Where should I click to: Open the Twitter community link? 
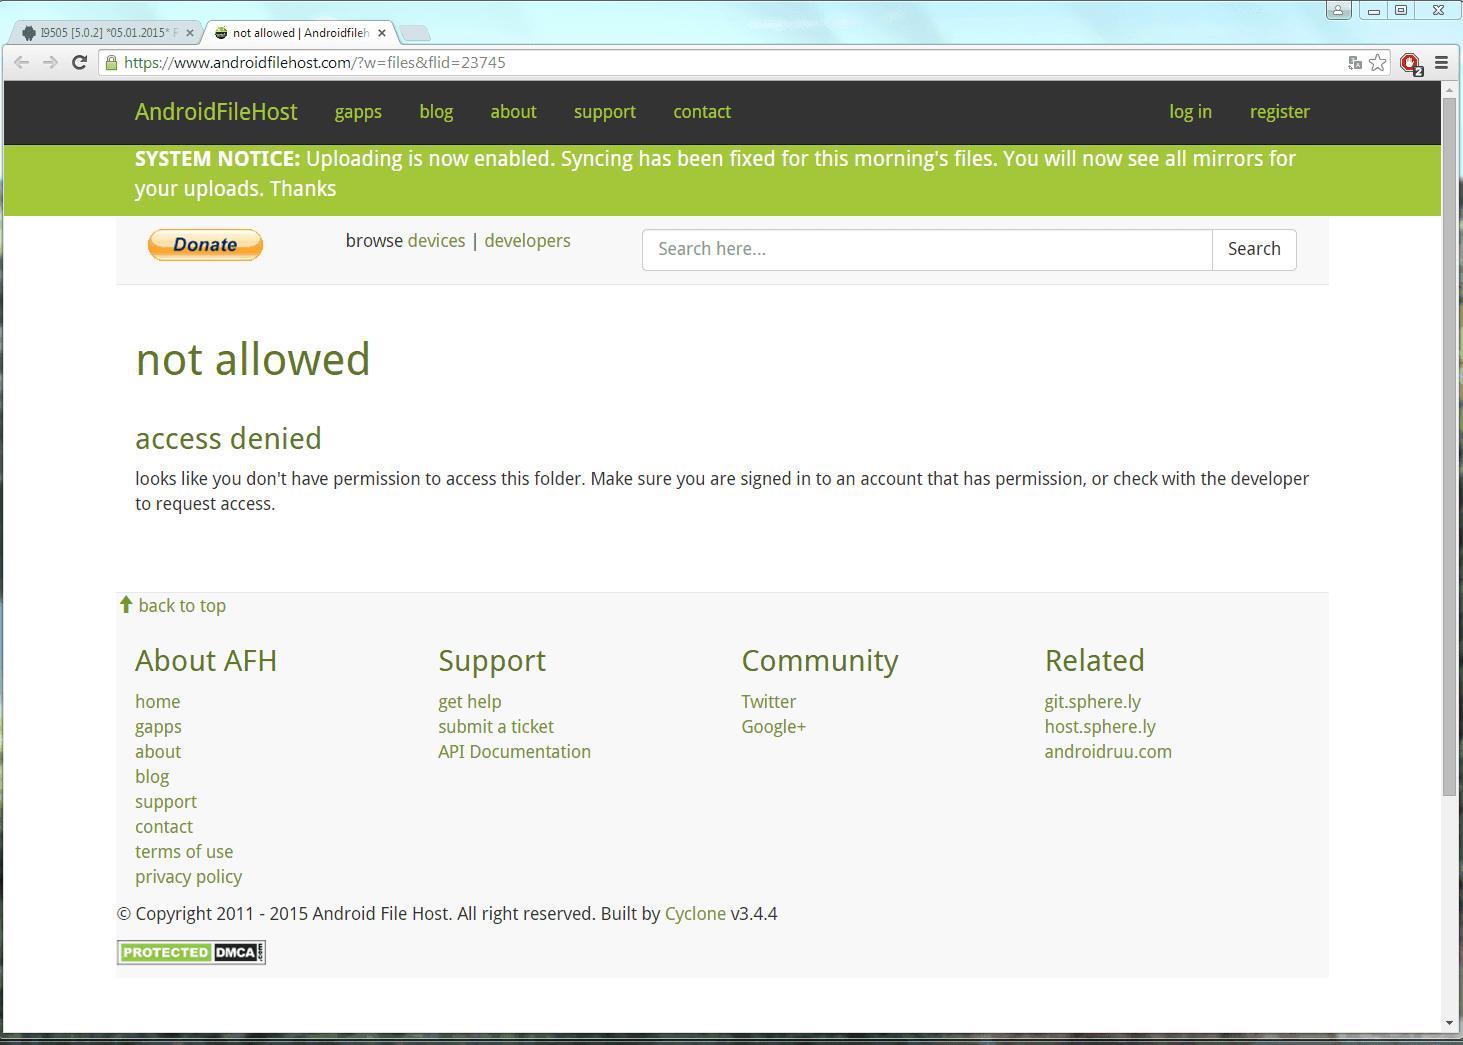click(x=768, y=702)
